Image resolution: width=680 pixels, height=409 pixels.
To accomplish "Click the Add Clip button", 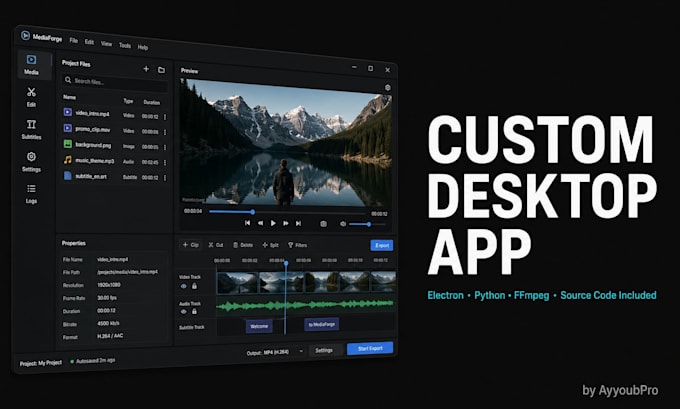I will [190, 245].
